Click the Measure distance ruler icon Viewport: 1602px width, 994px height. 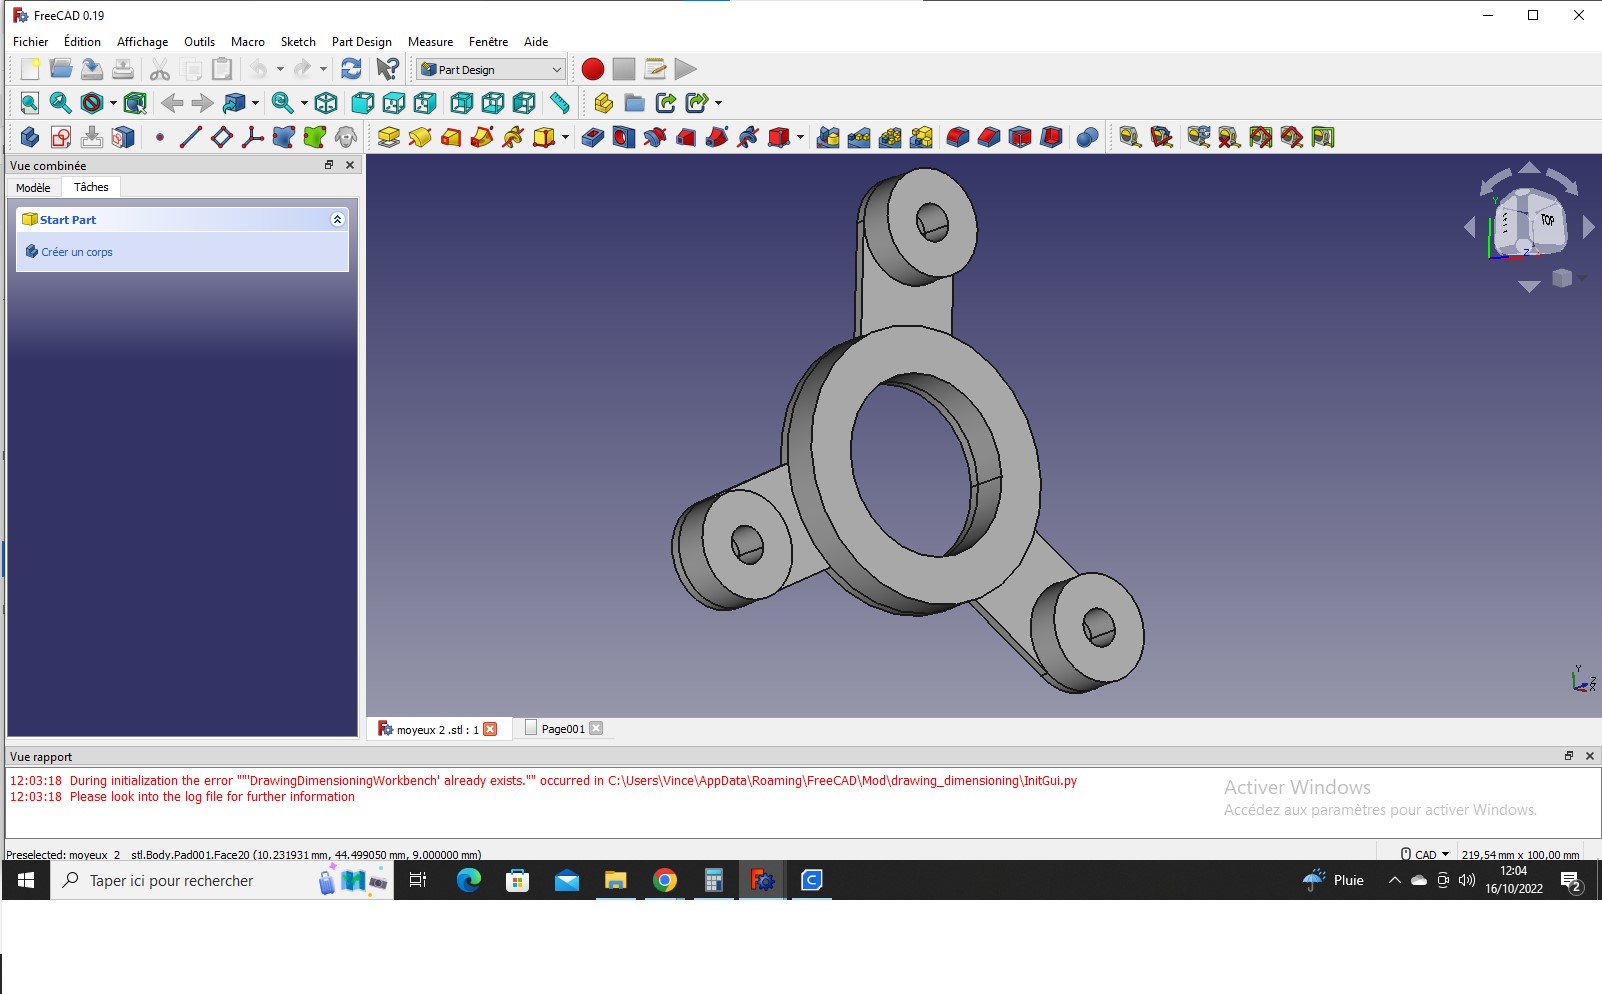(x=560, y=103)
